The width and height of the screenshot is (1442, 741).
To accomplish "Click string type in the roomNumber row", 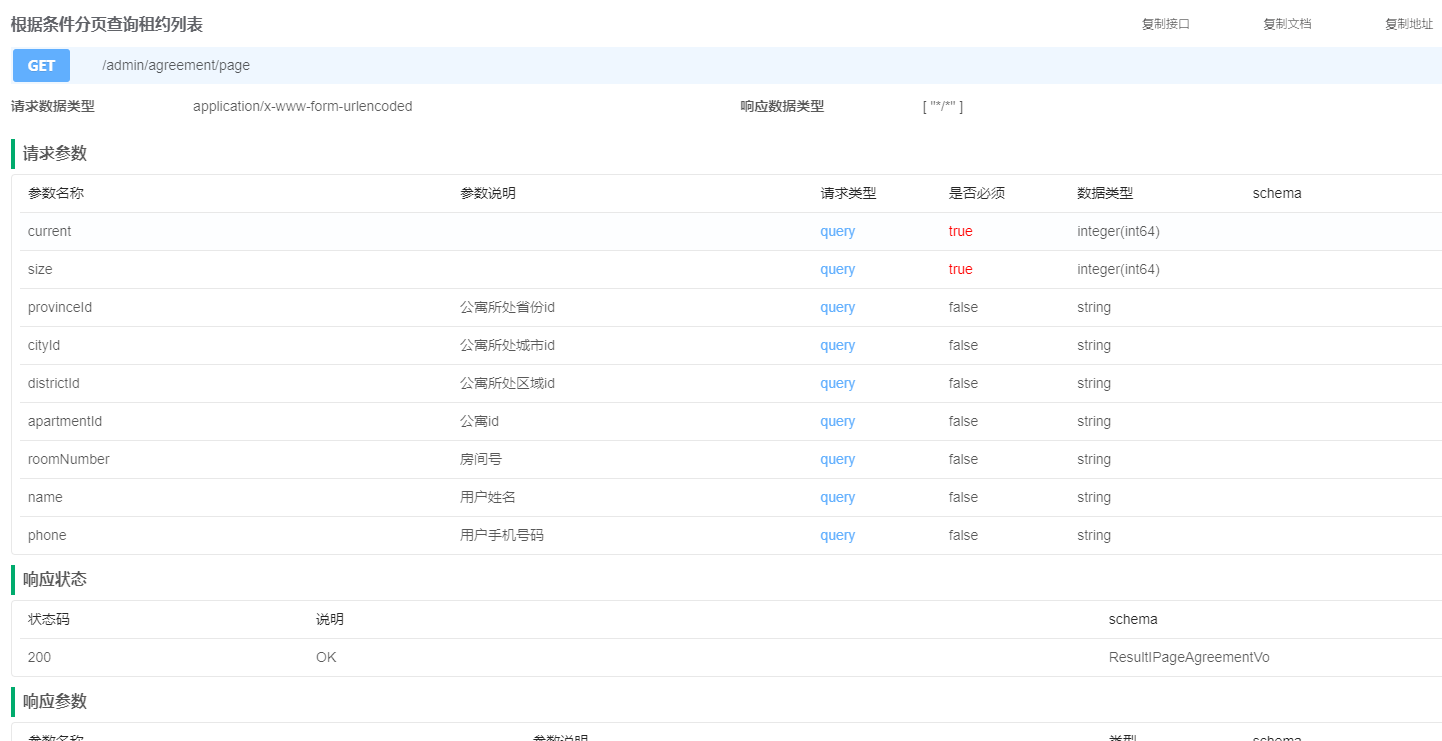I will coord(1094,459).
